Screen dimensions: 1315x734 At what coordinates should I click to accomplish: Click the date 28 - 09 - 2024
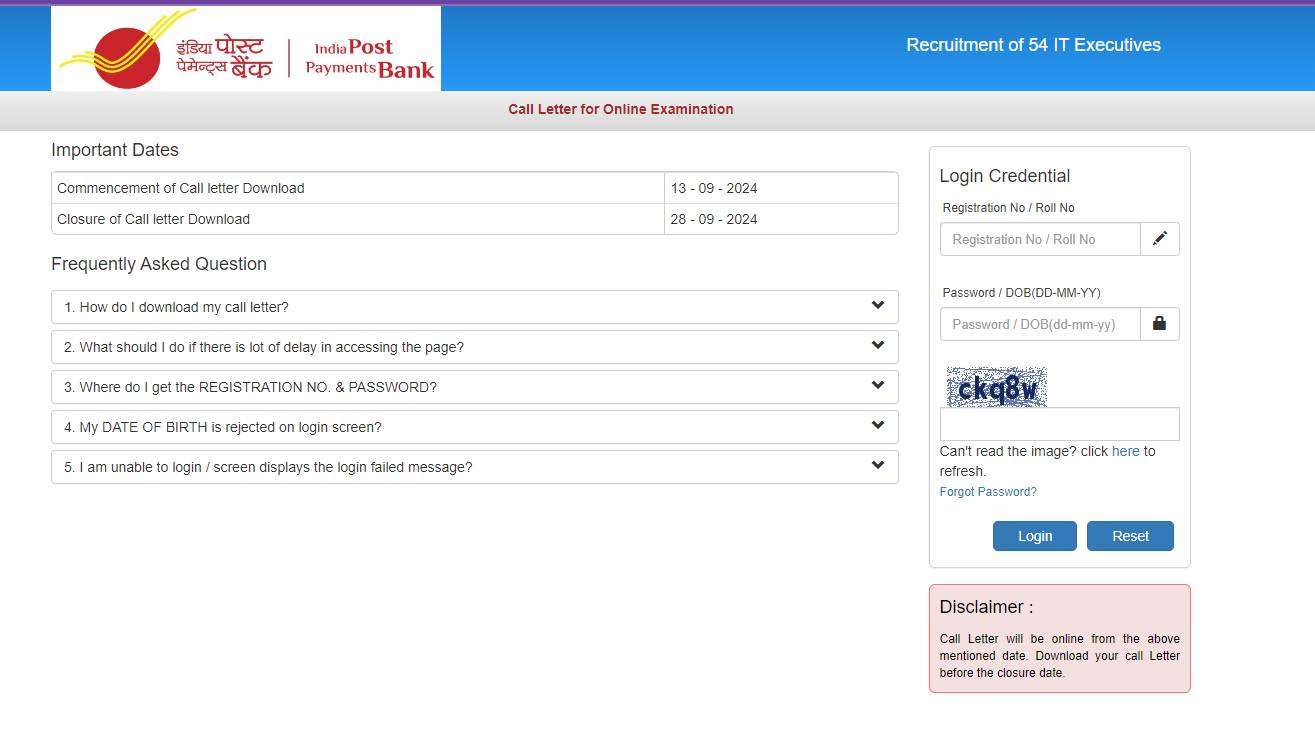[x=714, y=219]
